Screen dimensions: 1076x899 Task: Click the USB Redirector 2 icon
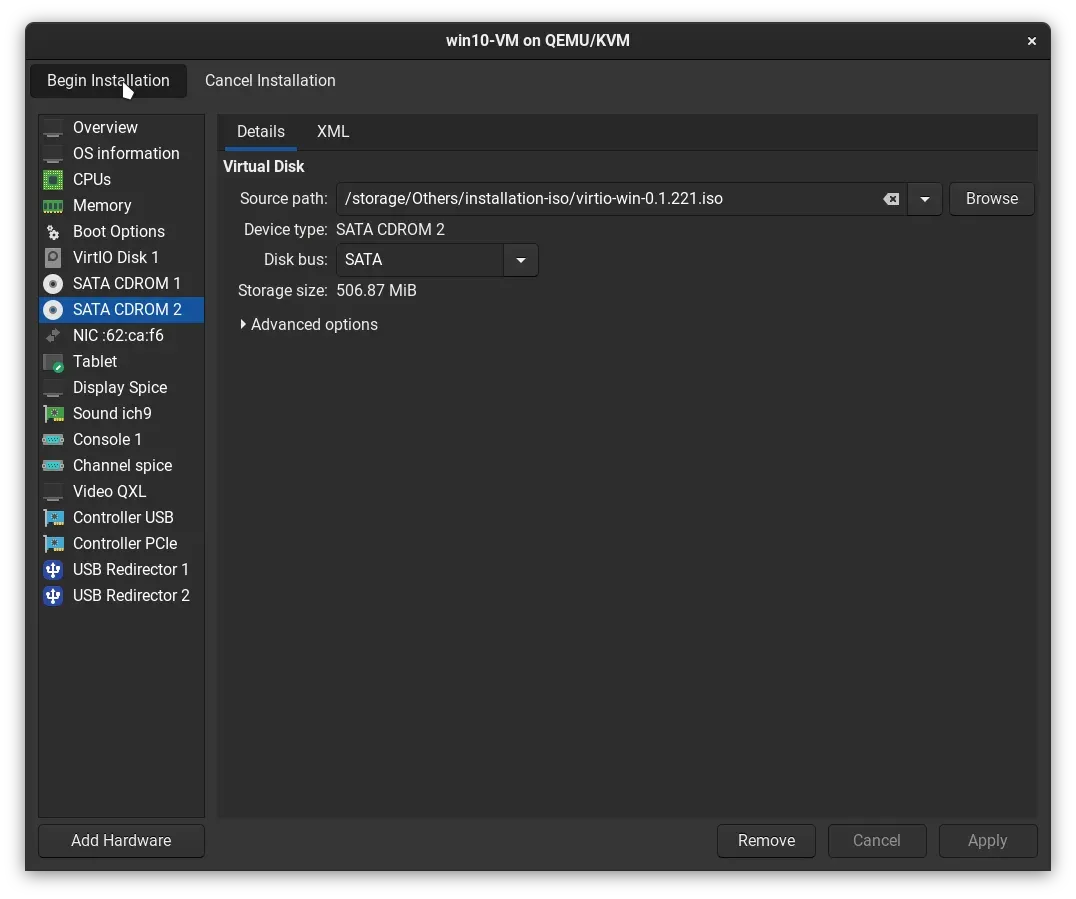[x=53, y=596]
